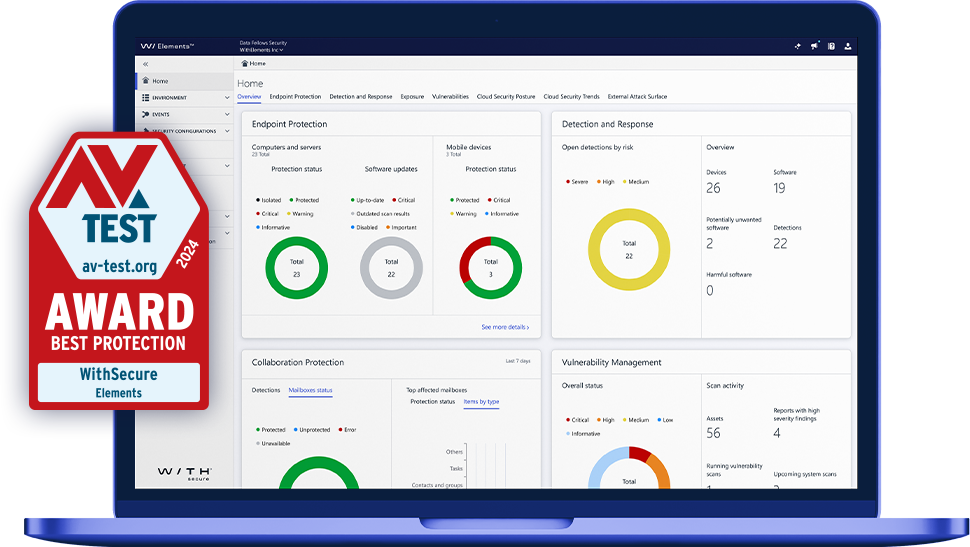The image size is (970, 547).
Task: Click Home item in the sidebar
Action: 184,80
